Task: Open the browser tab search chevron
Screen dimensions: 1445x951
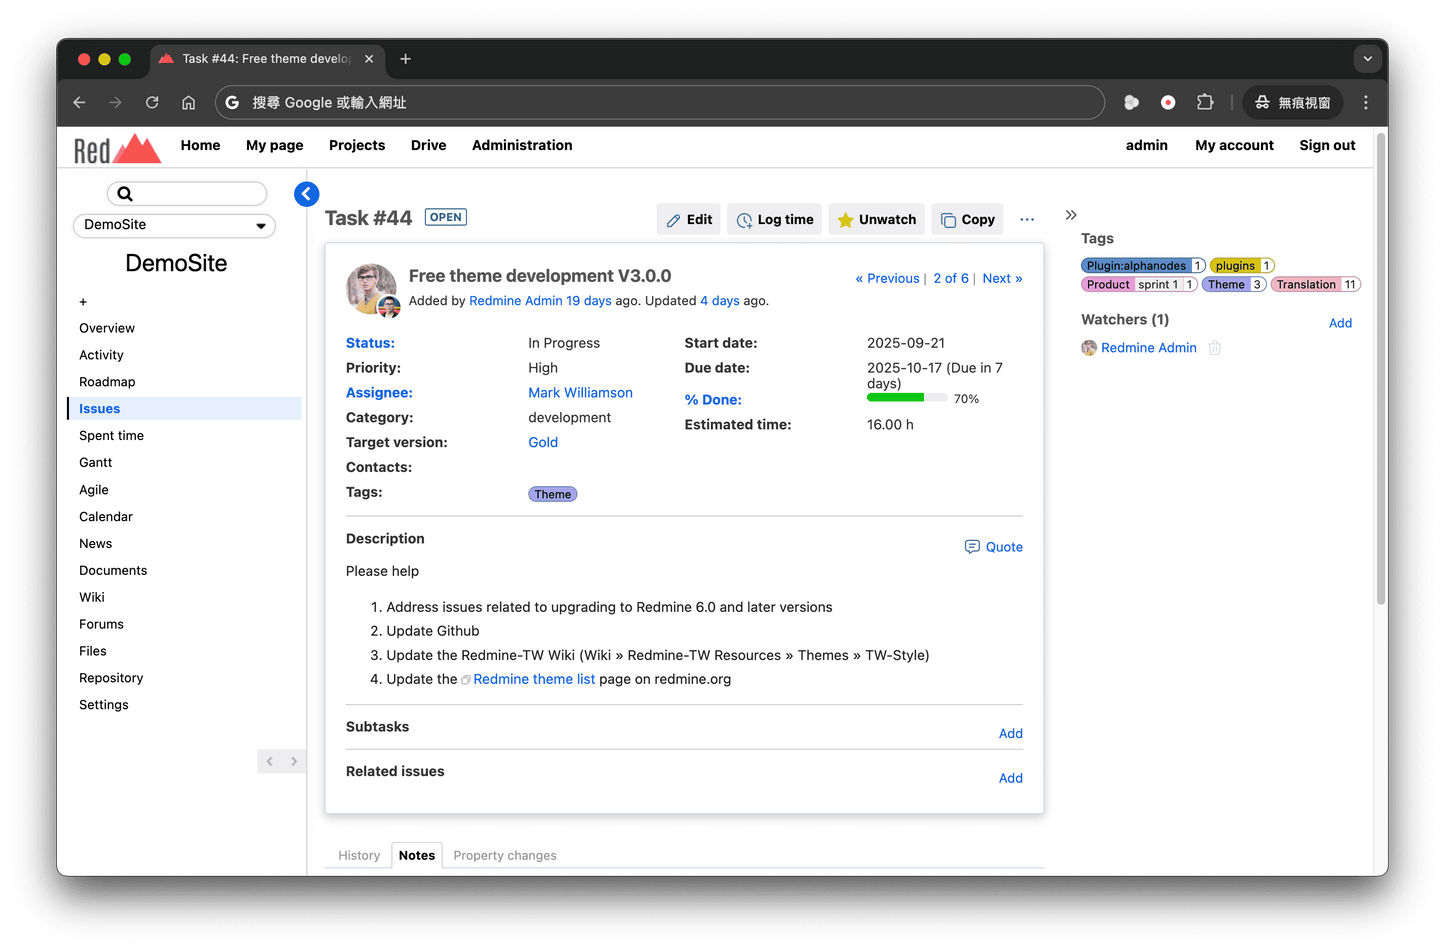Action: [x=1367, y=58]
